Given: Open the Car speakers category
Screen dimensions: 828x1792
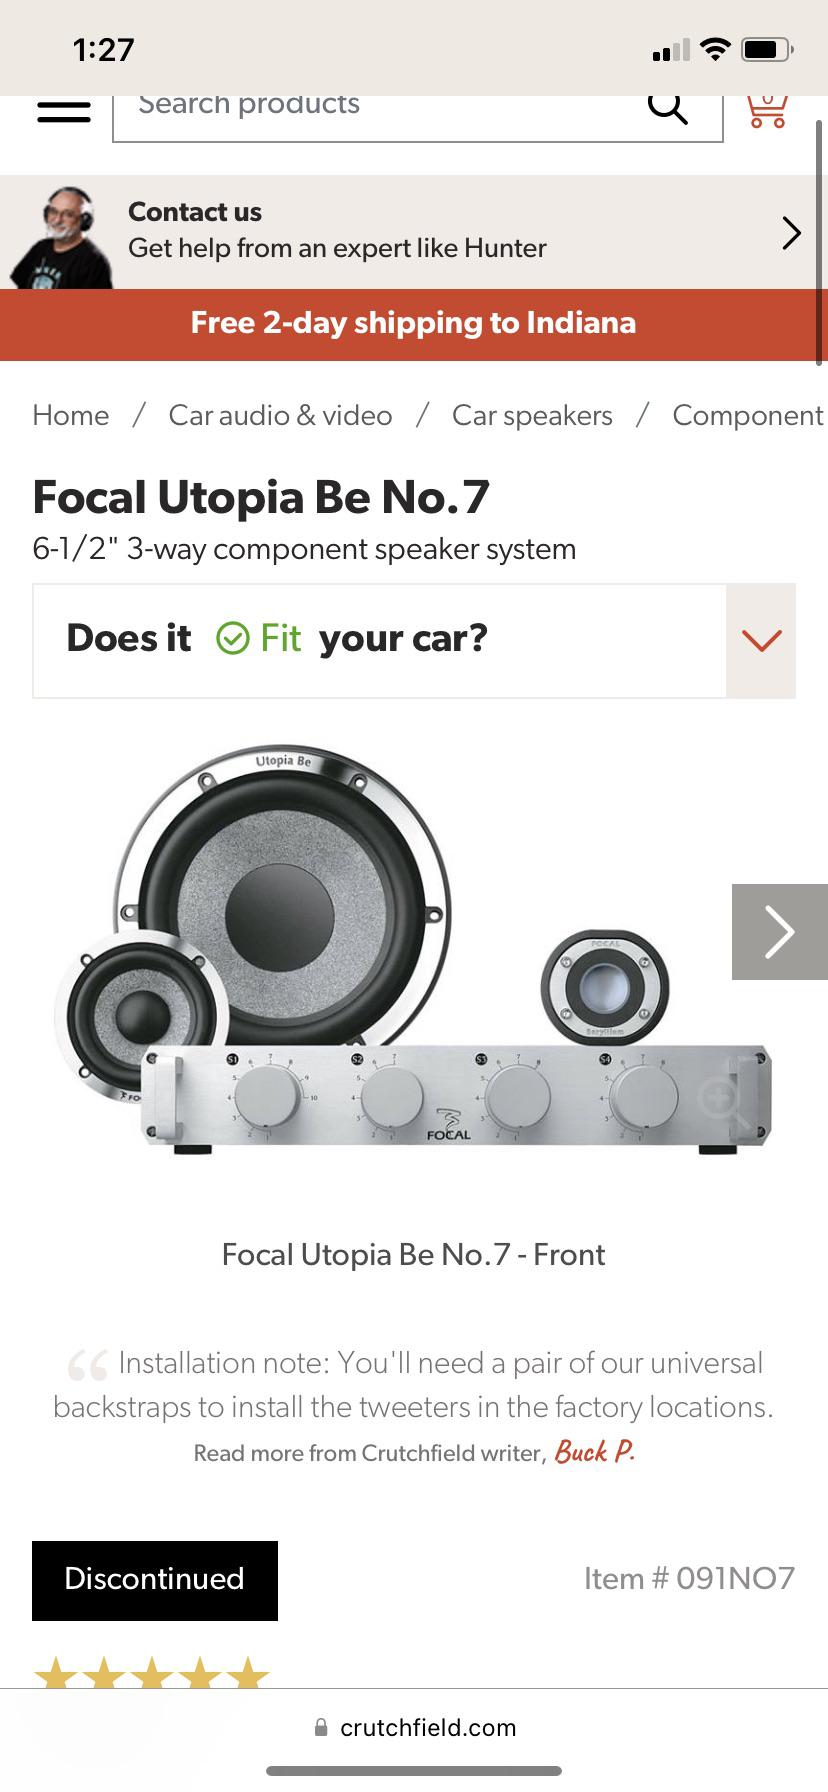Looking at the screenshot, I should tap(532, 415).
